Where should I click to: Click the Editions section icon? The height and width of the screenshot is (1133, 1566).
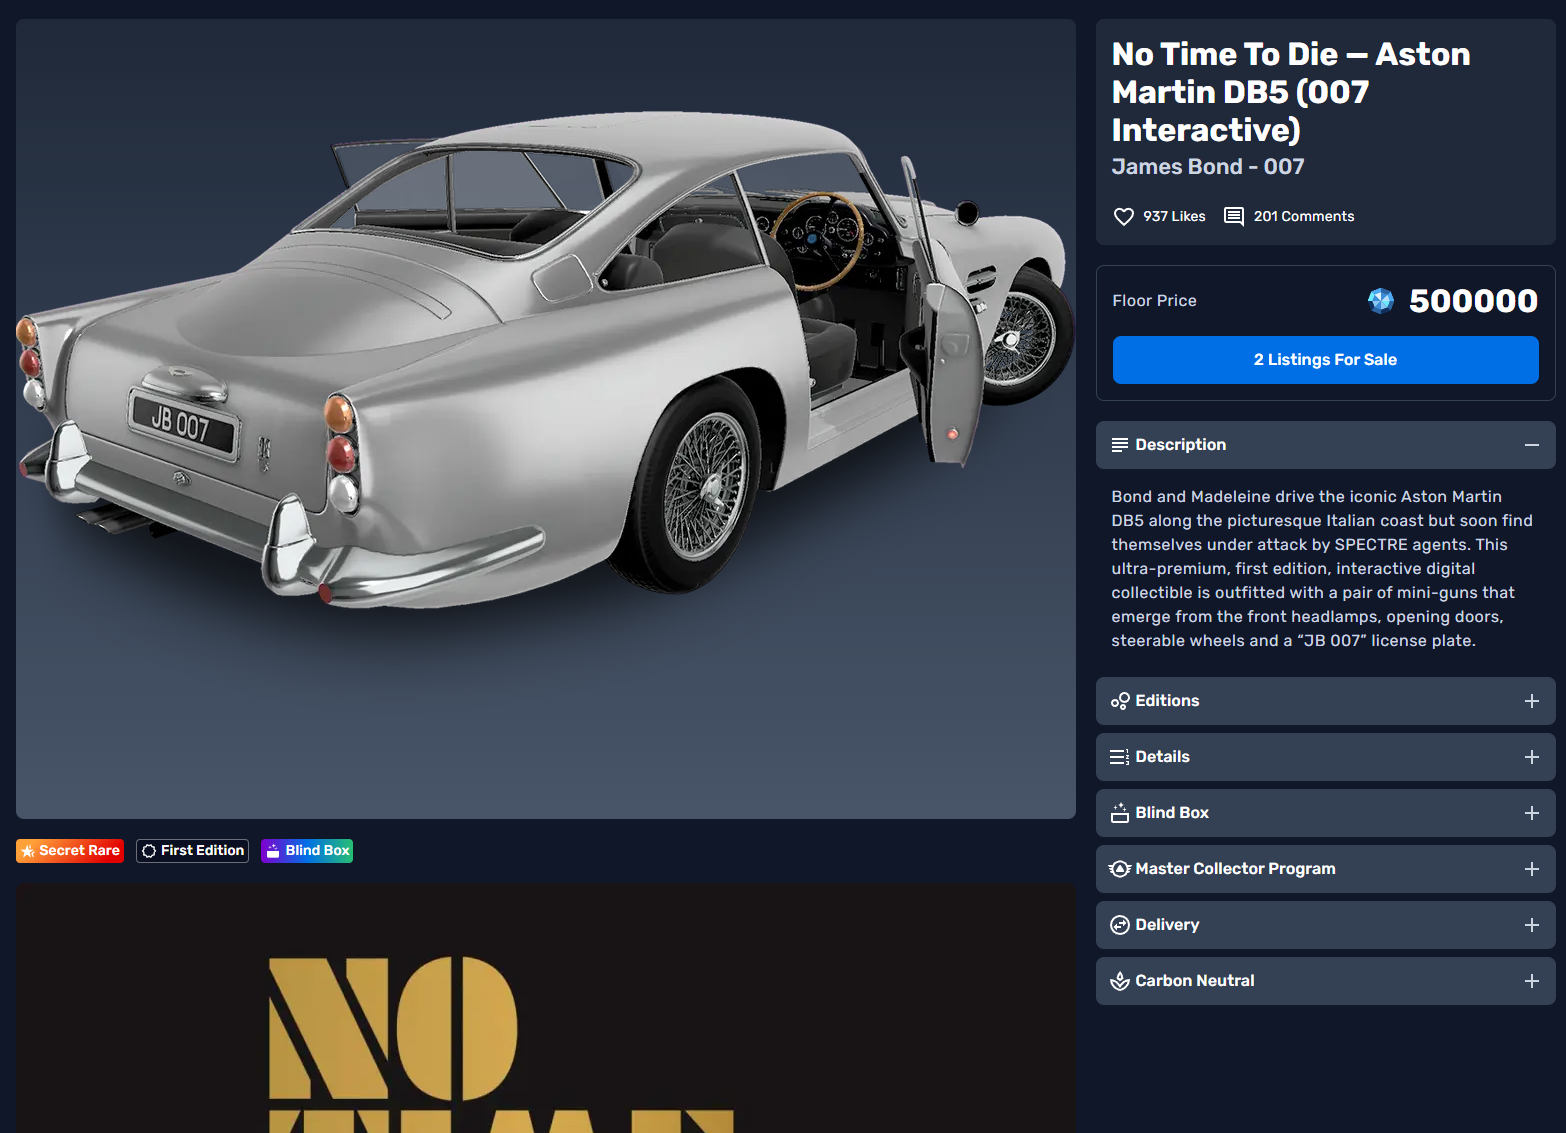coord(1120,701)
